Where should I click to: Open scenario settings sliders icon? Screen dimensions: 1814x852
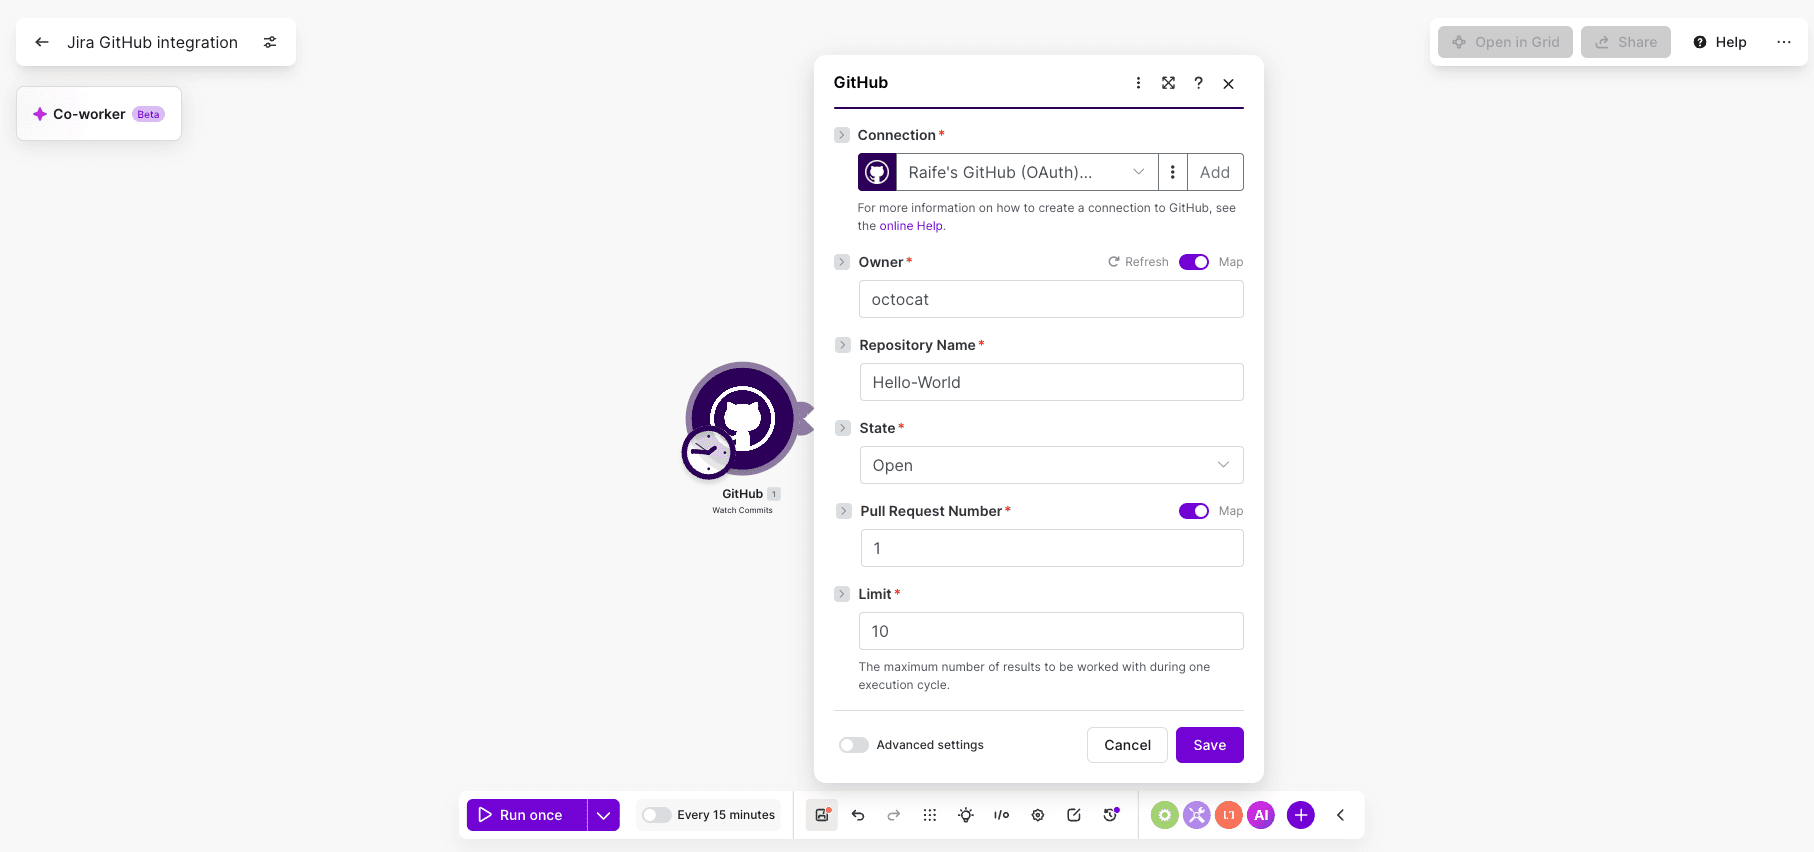click(x=270, y=42)
